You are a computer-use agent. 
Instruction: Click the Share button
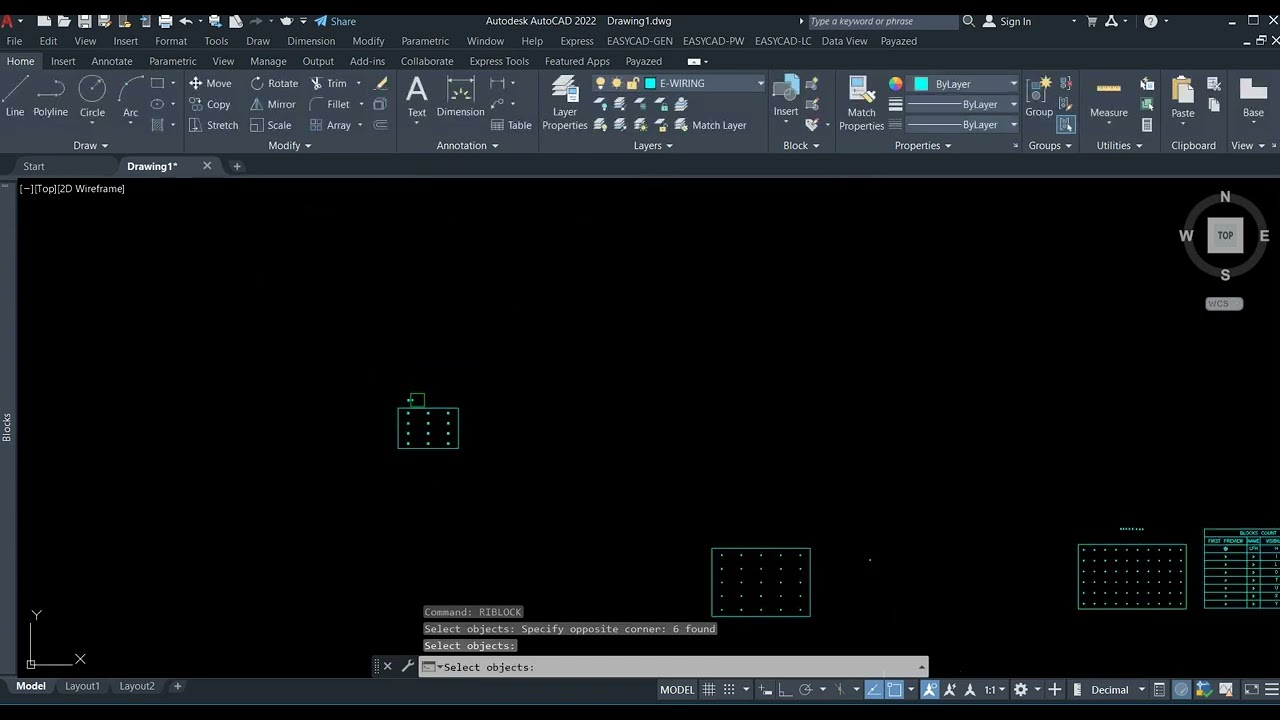tap(335, 21)
